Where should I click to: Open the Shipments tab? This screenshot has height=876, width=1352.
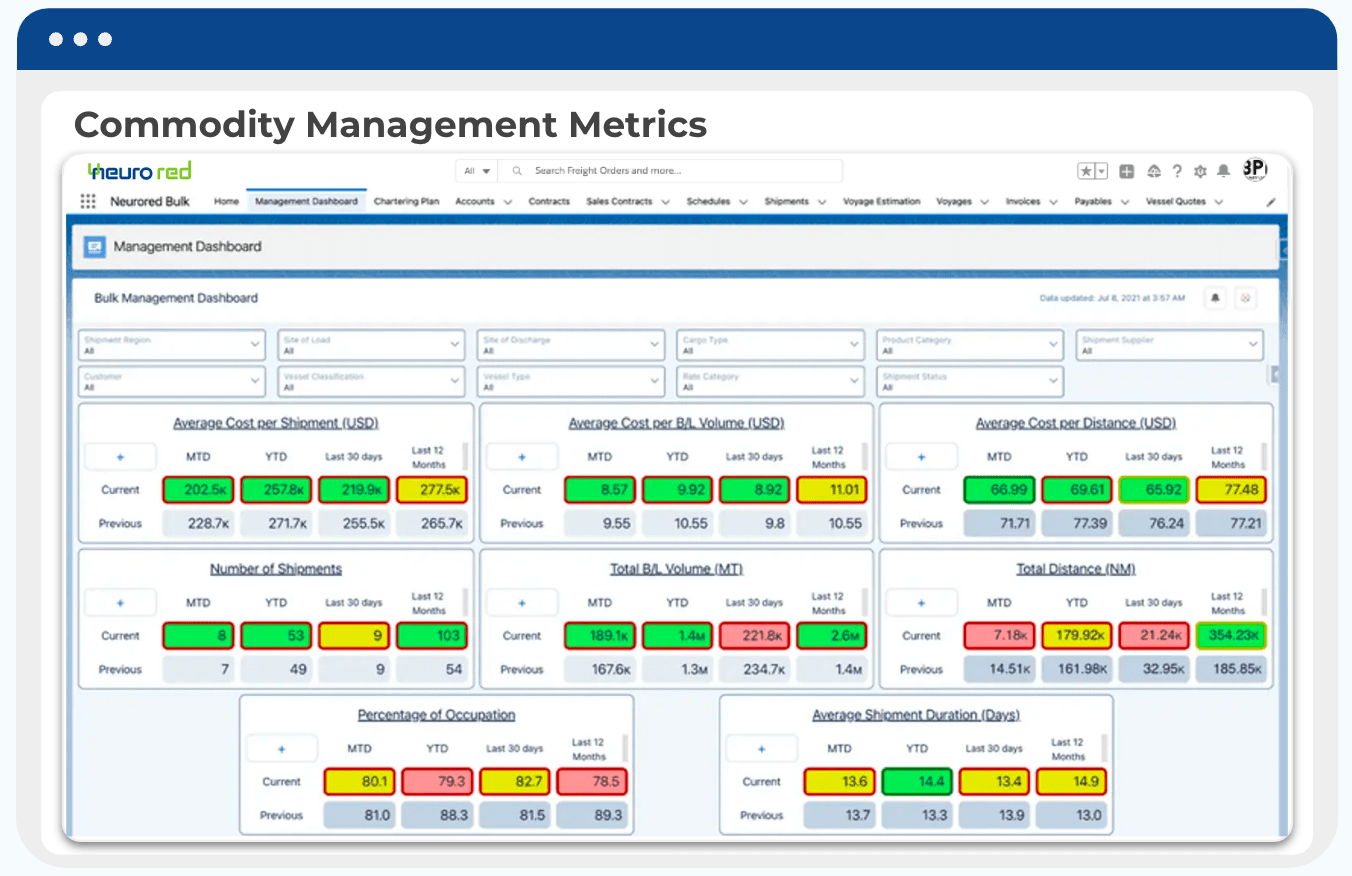[787, 202]
